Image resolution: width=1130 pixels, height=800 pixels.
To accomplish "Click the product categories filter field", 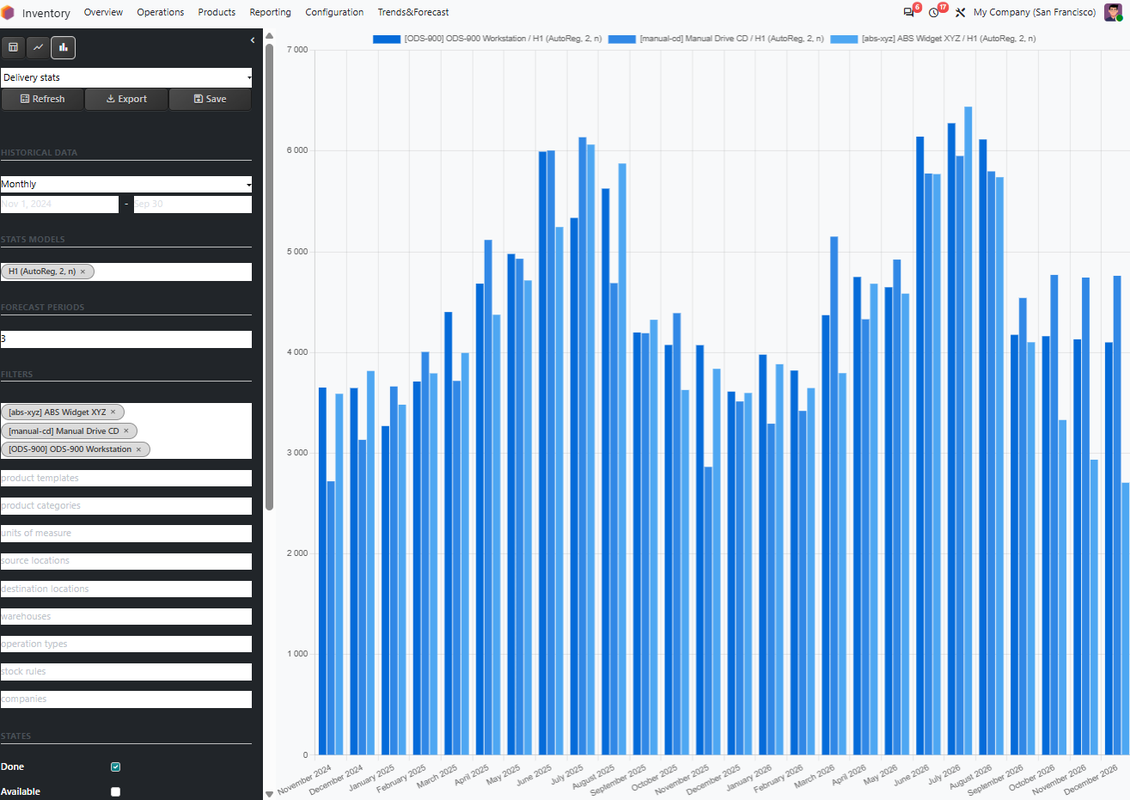I will click(126, 506).
